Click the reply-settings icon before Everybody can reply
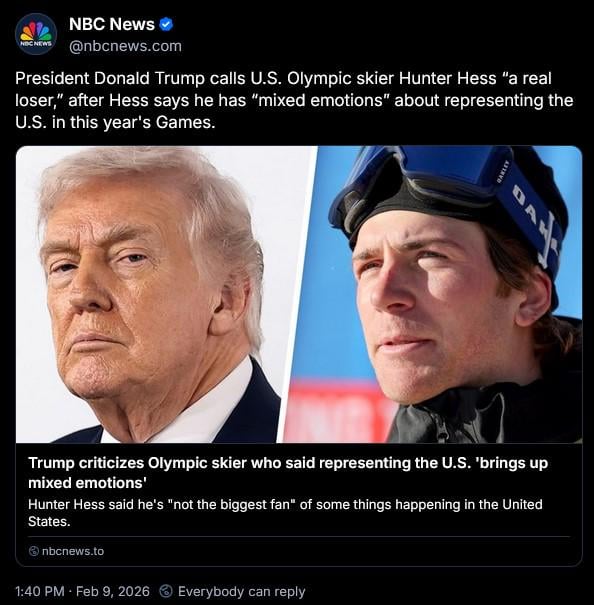594x605 pixels. (166, 591)
